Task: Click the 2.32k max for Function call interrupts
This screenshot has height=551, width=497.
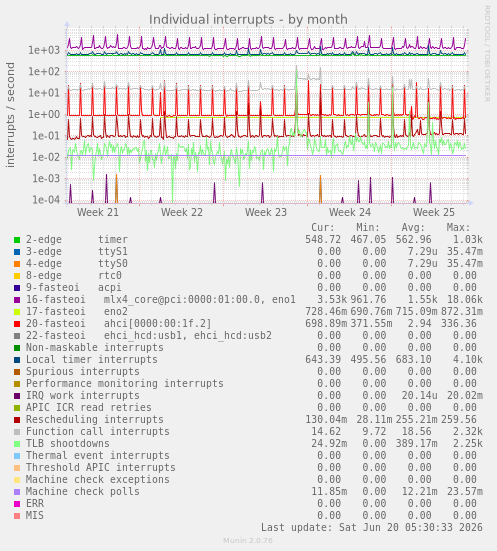Action: tap(468, 432)
